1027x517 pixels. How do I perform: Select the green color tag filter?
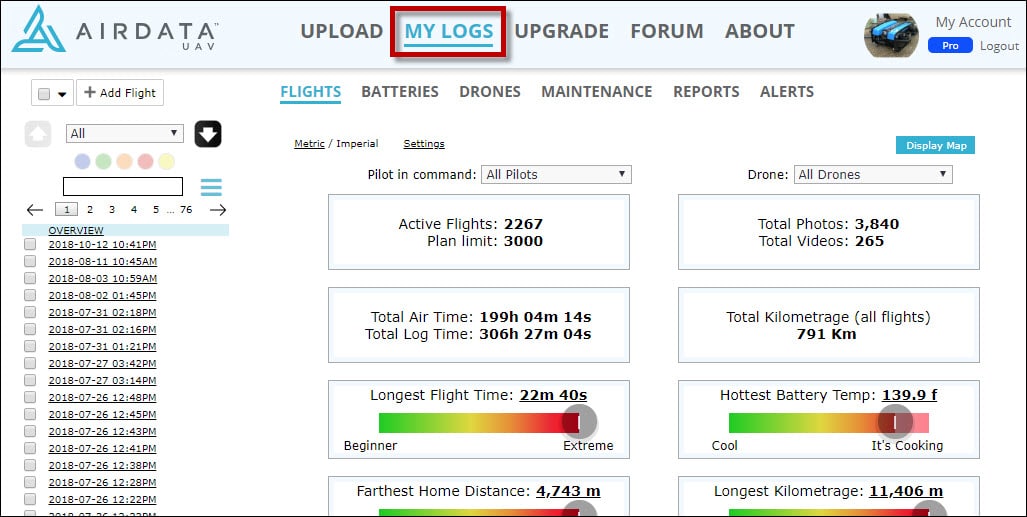tap(103, 161)
